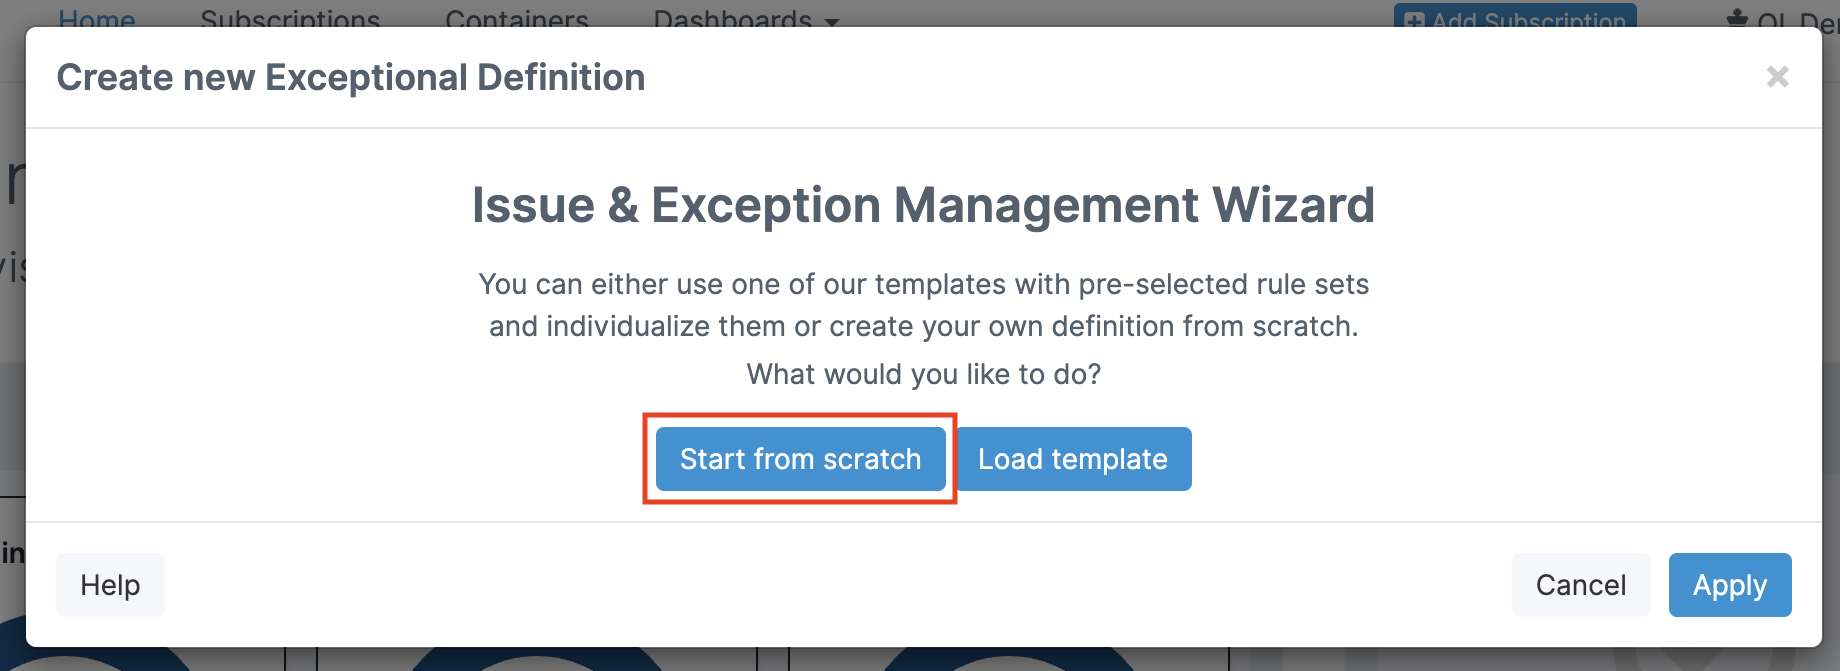Go to the Home nav link
Image resolution: width=1840 pixels, height=671 pixels.
[x=97, y=18]
